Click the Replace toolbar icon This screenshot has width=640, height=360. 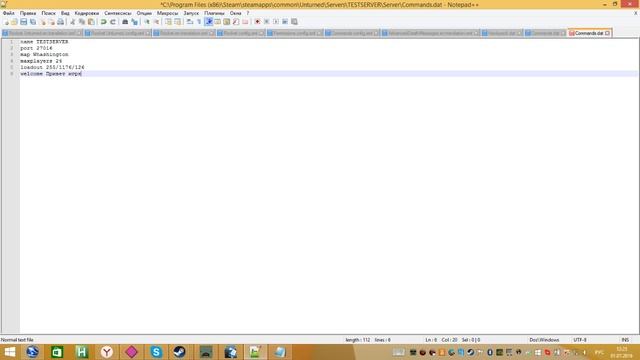134,22
